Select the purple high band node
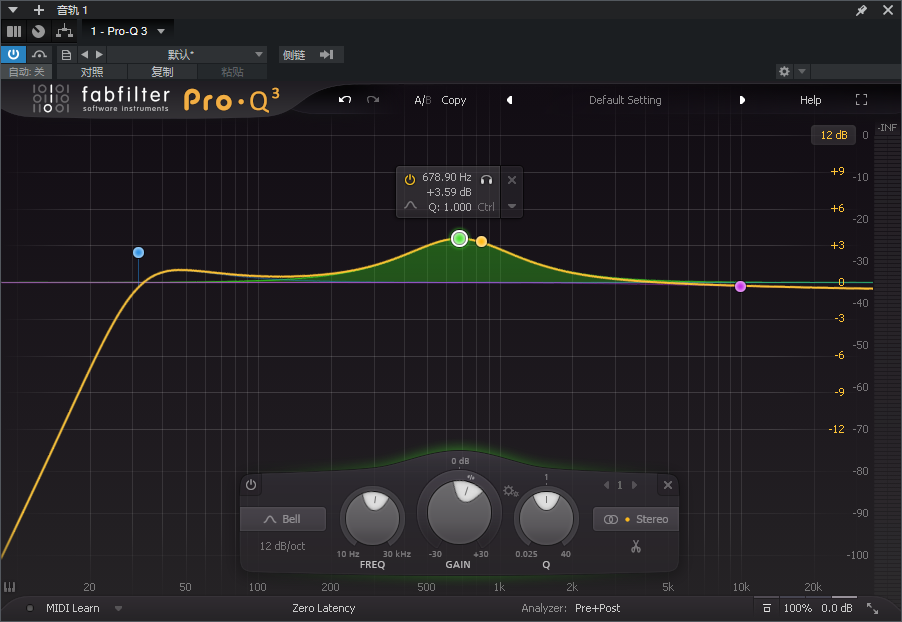The width and height of the screenshot is (902, 622). [x=740, y=287]
